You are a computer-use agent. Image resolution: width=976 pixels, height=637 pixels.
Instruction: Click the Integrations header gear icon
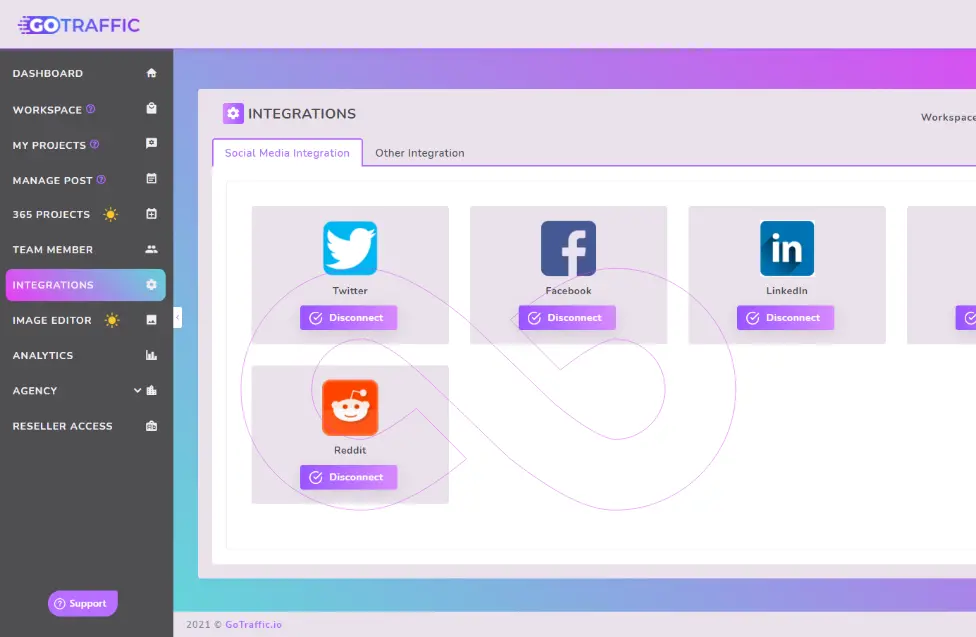(x=233, y=113)
